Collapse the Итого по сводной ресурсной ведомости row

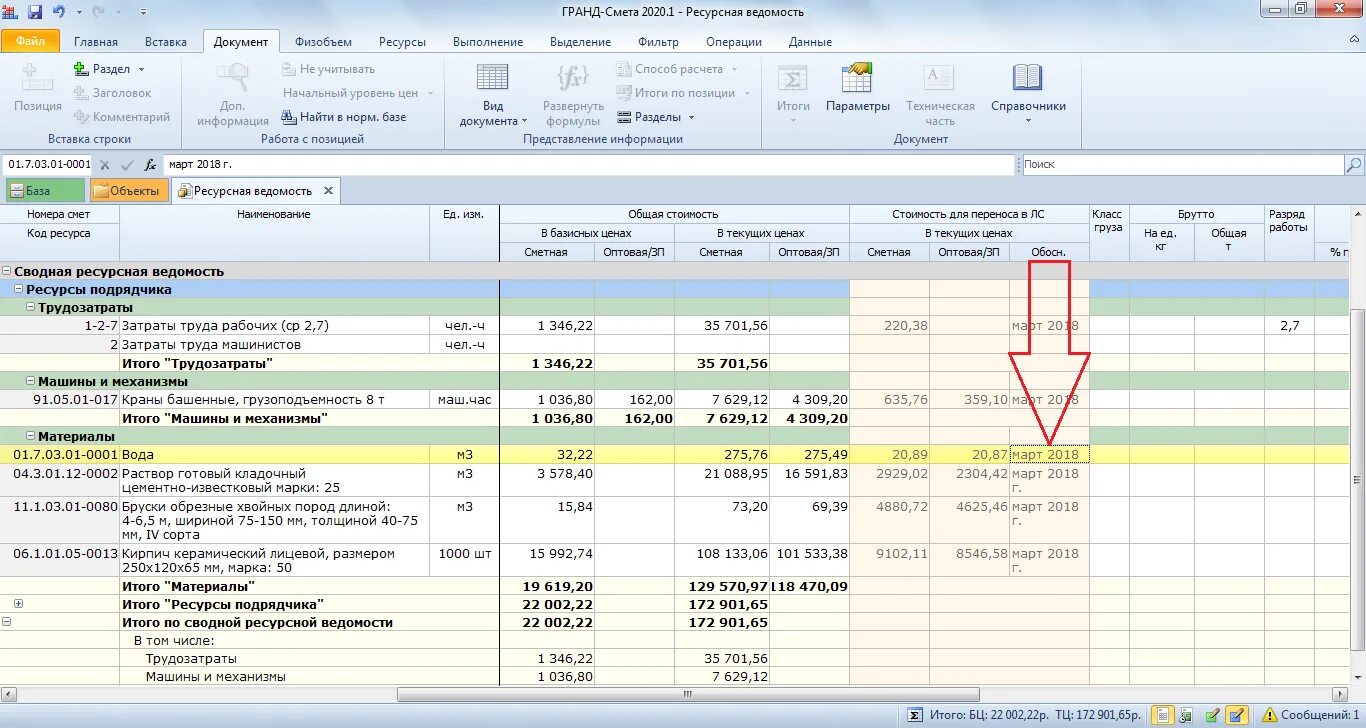tap(7, 622)
